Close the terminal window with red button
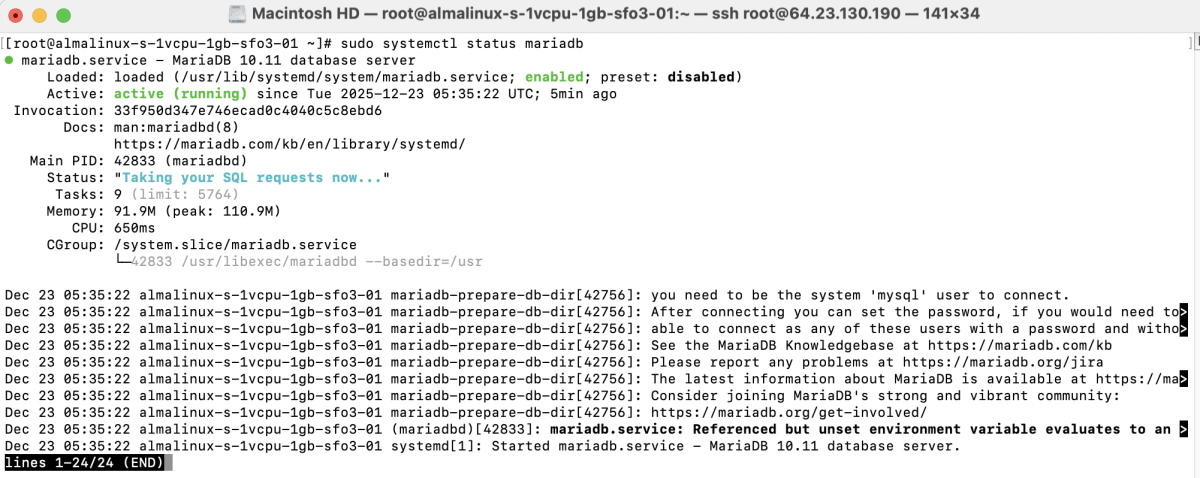Image resolution: width=1200 pixels, height=478 pixels. click(17, 16)
